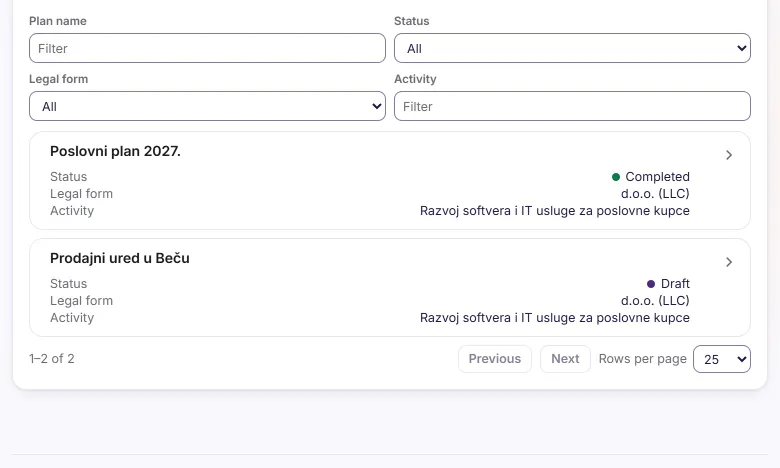Focus the Activity filter field

click(x=572, y=106)
